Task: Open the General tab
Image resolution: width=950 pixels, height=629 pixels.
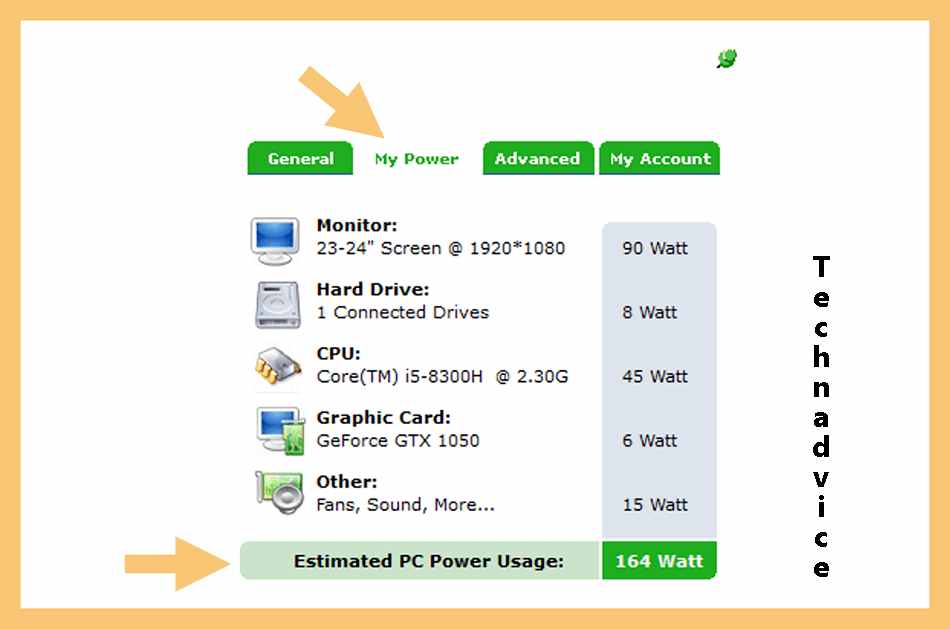Action: (301, 158)
